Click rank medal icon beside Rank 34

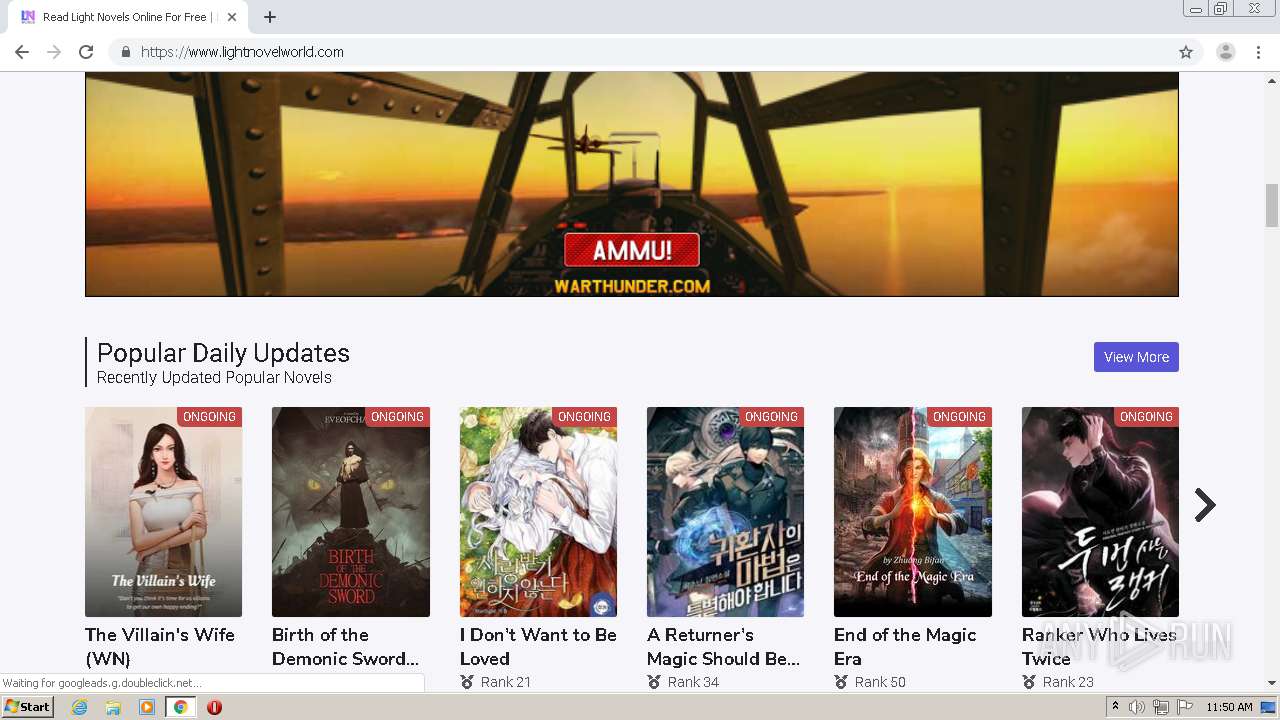pos(654,682)
